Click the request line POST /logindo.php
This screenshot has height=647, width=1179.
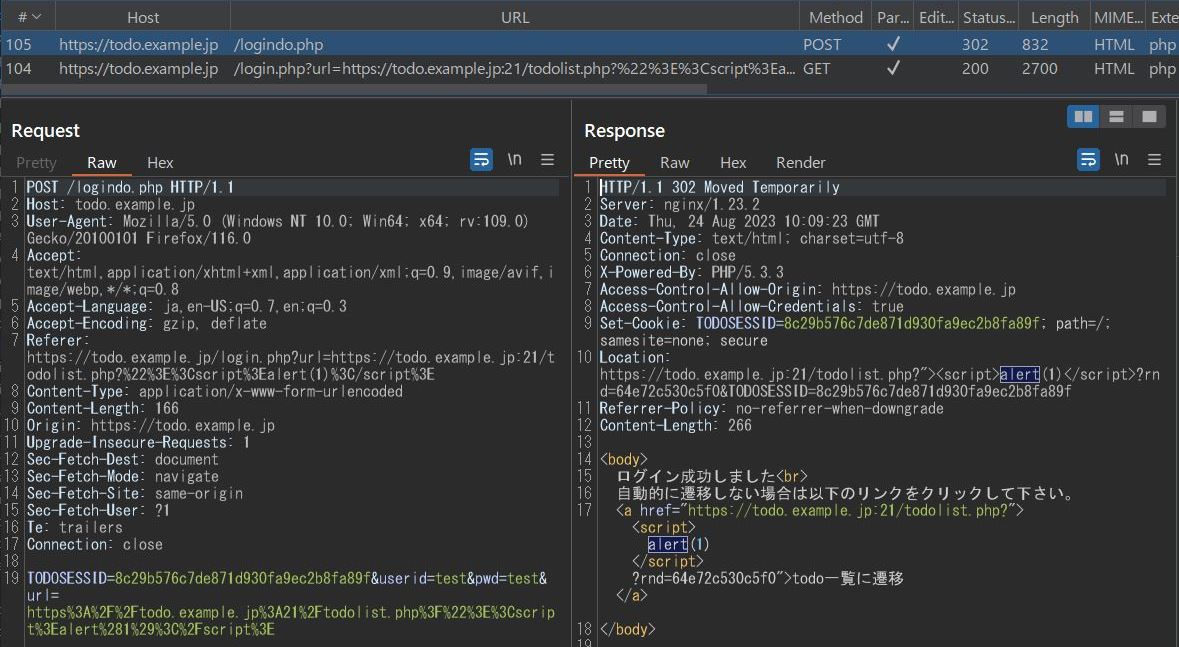[130, 187]
